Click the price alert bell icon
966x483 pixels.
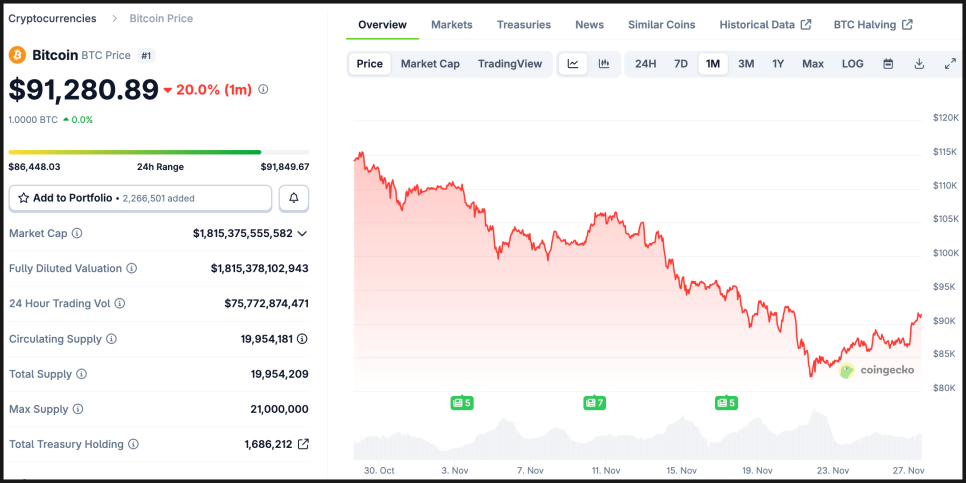294,198
